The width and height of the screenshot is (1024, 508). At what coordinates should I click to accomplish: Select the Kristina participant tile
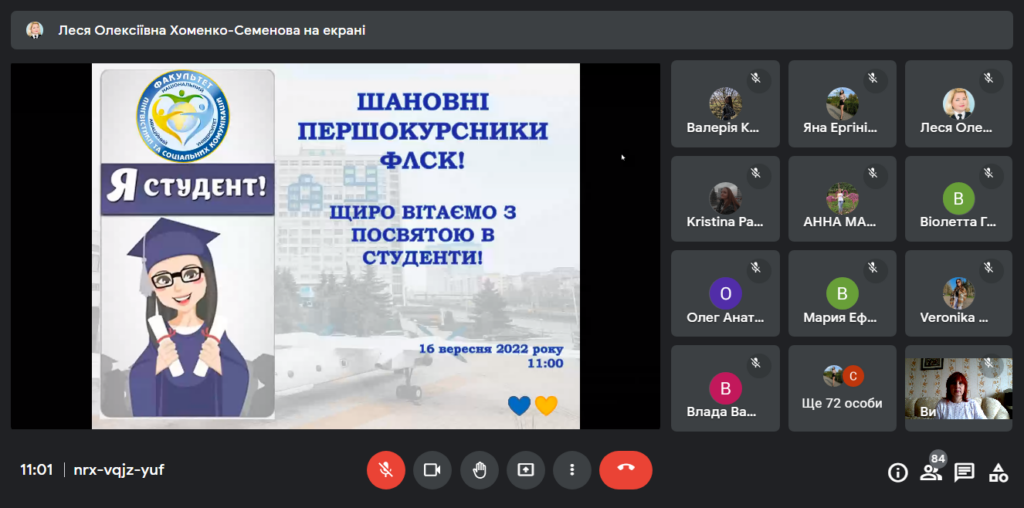coord(725,198)
